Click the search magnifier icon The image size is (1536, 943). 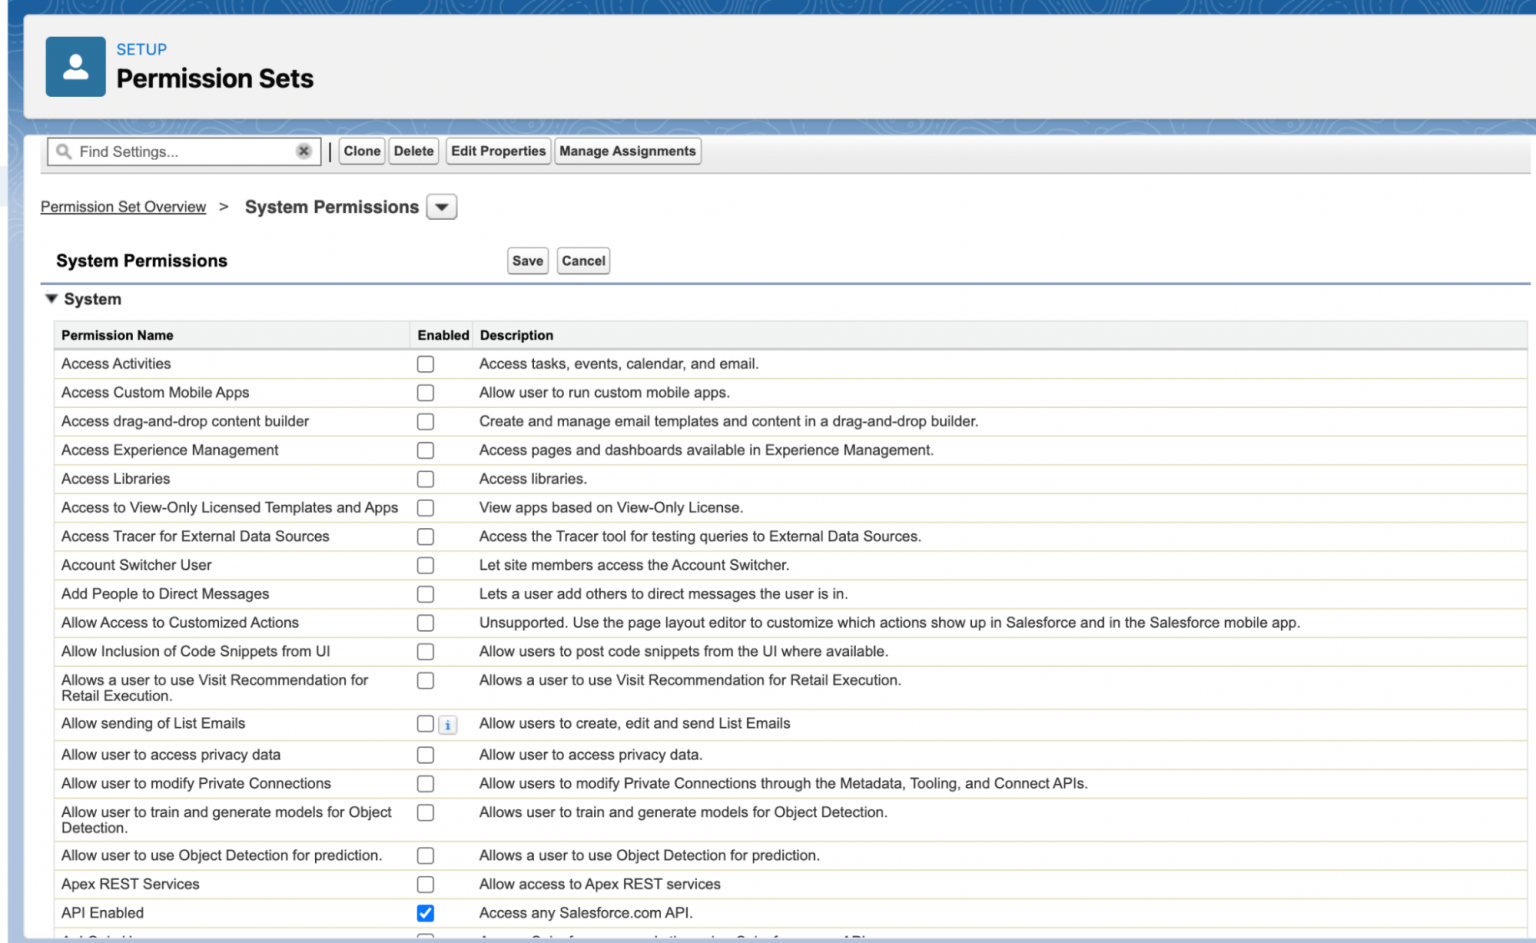click(64, 152)
